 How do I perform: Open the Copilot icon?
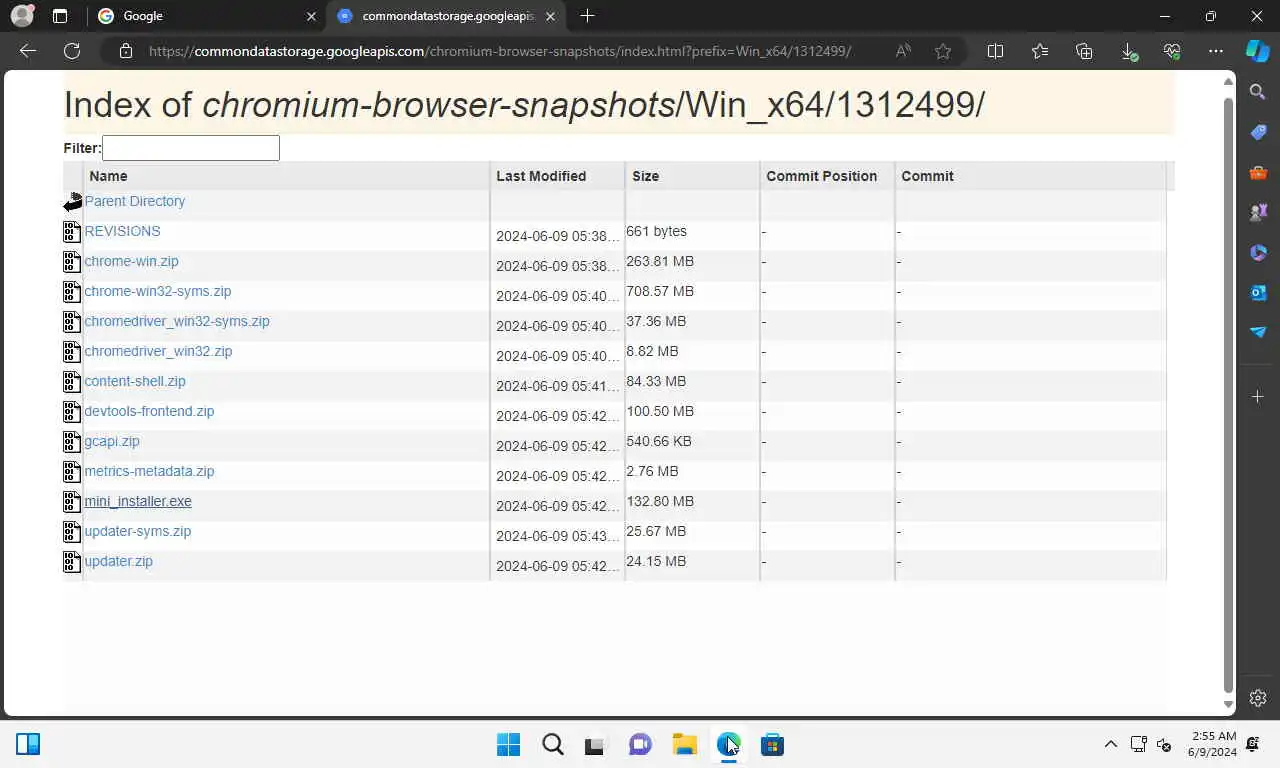click(x=1257, y=51)
